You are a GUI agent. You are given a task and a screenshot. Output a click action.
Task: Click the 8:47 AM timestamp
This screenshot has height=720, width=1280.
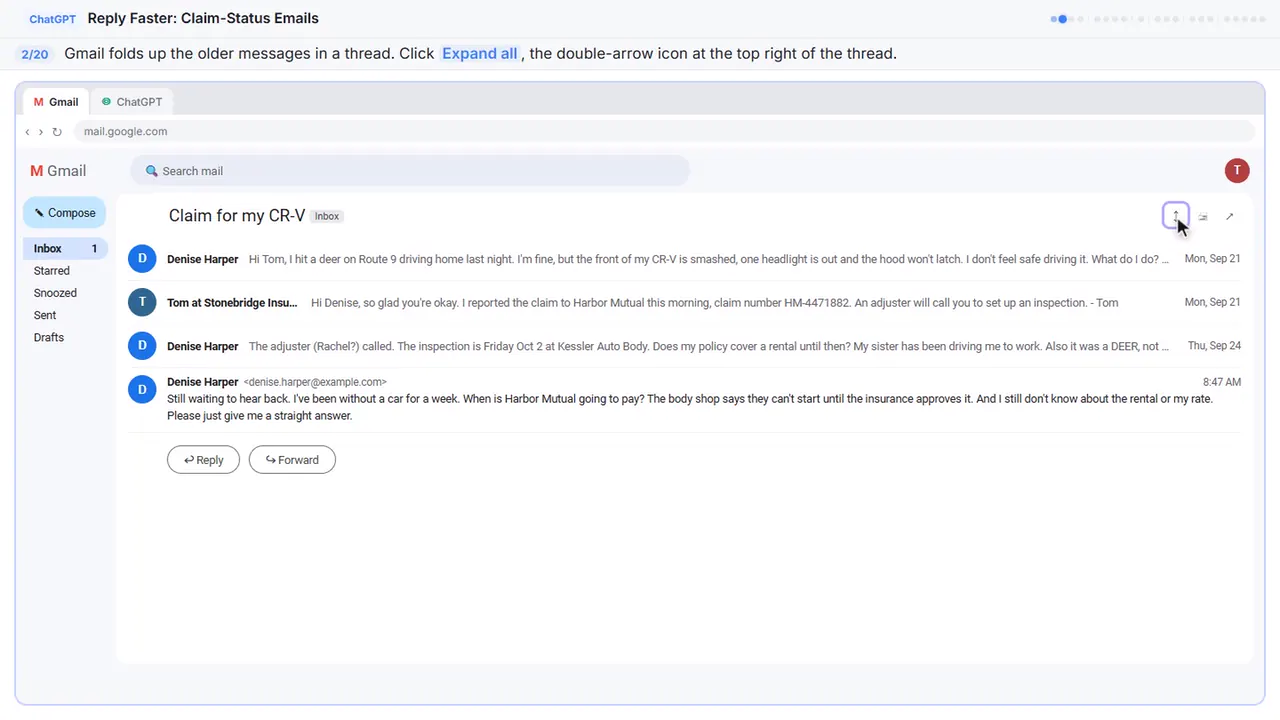pos(1222,382)
